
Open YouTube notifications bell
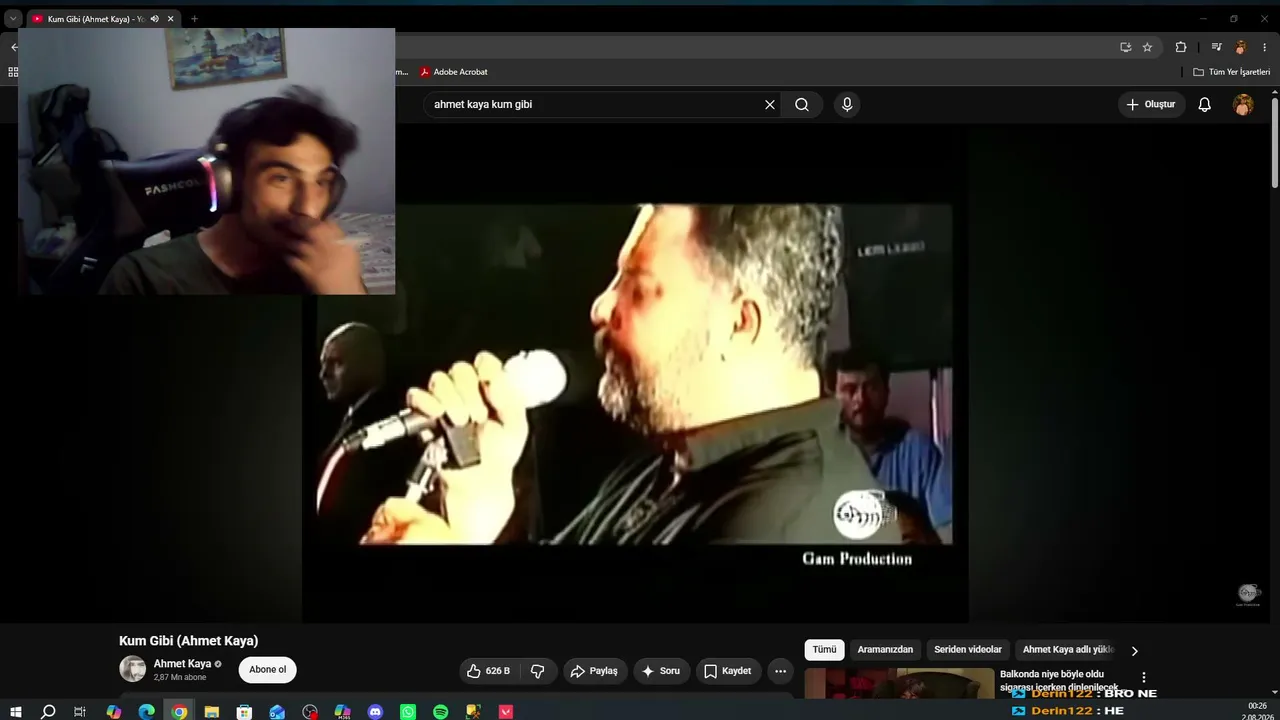1205,104
